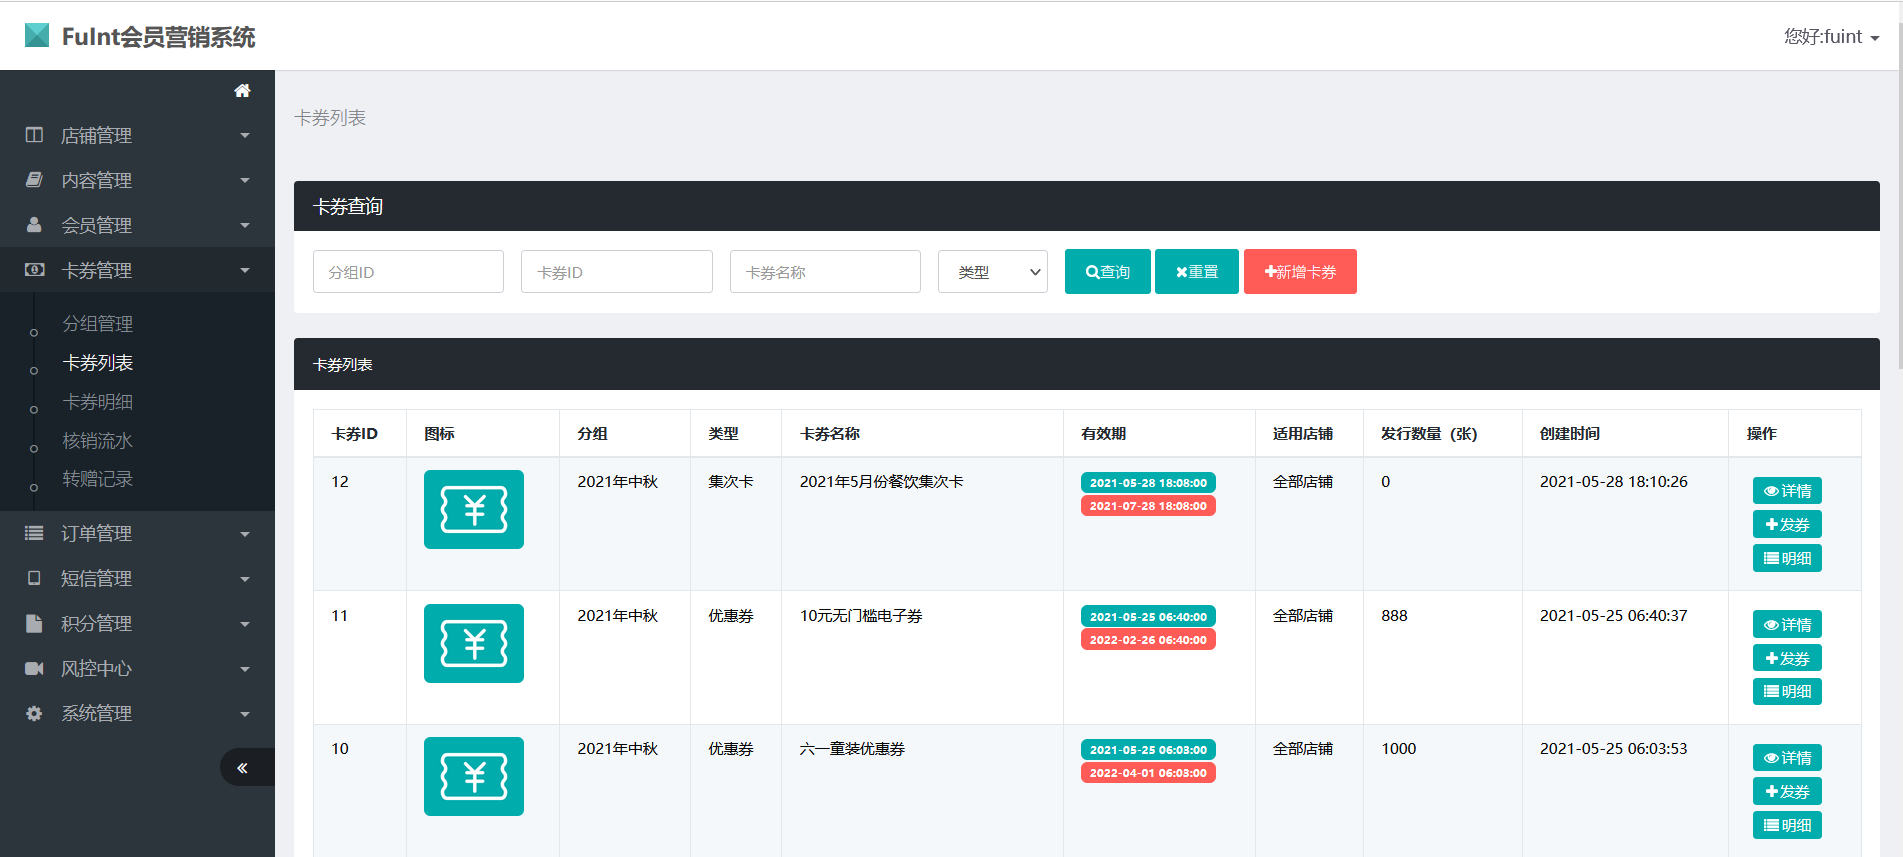This screenshot has width=1903, height=857.
Task: Focus the 卡券名称 input field
Action: [x=825, y=272]
